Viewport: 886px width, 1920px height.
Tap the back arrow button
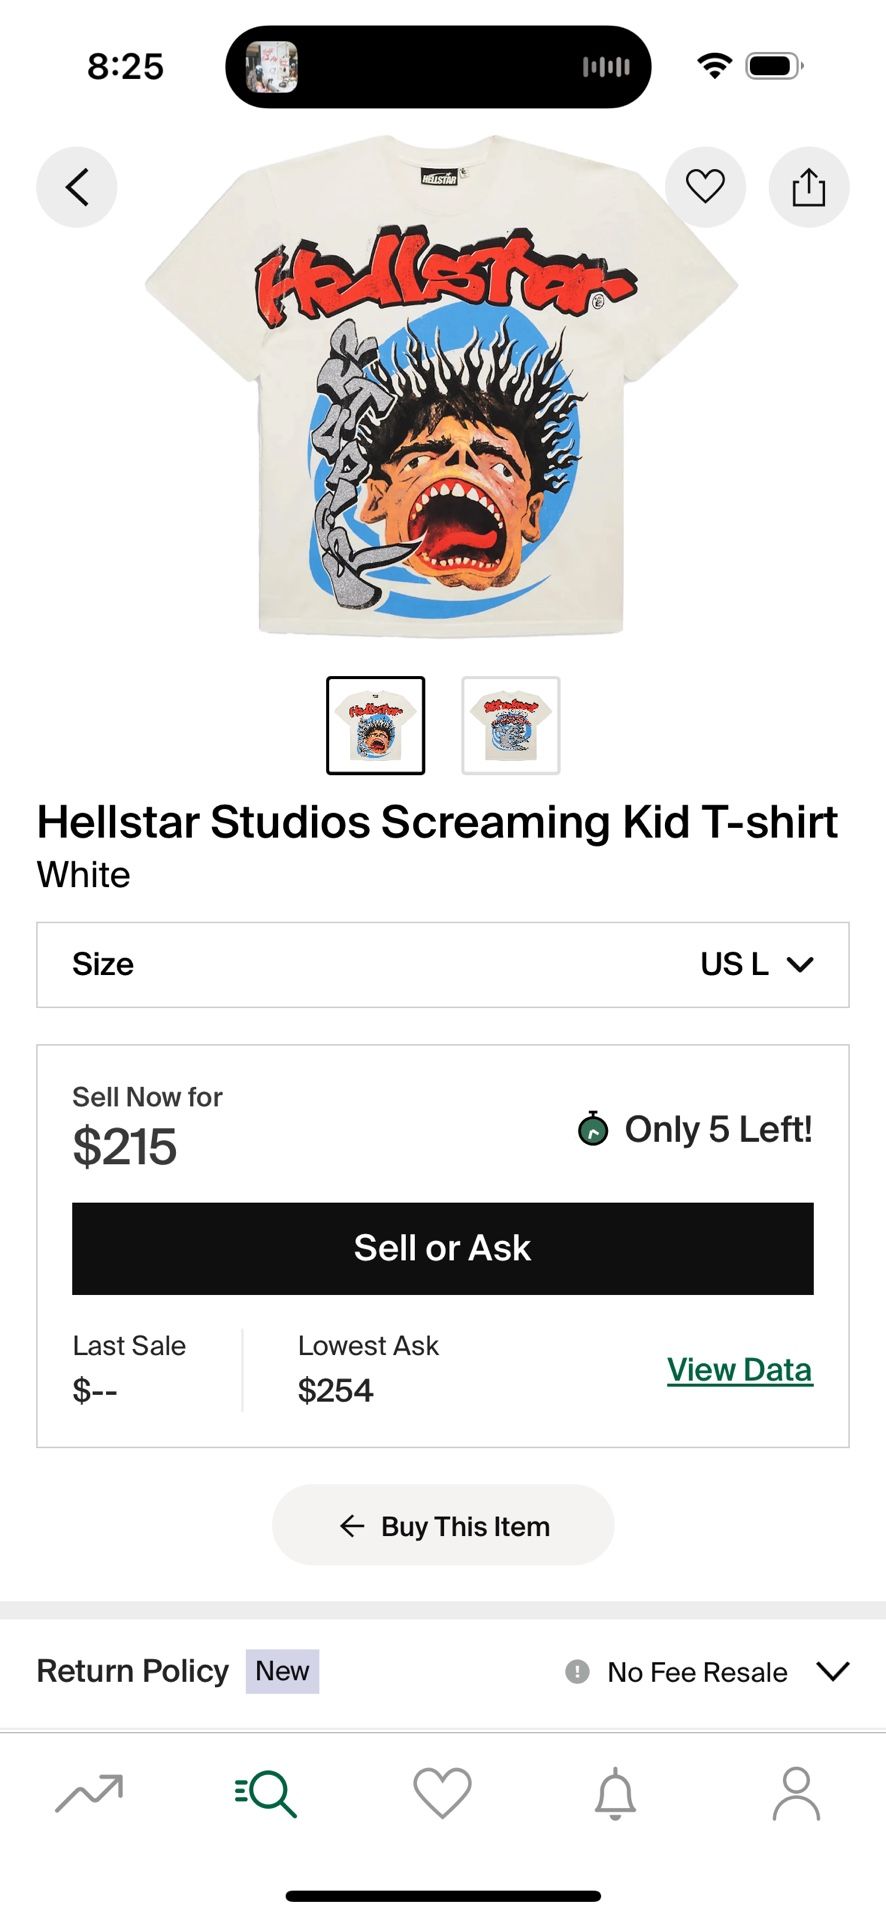(77, 187)
